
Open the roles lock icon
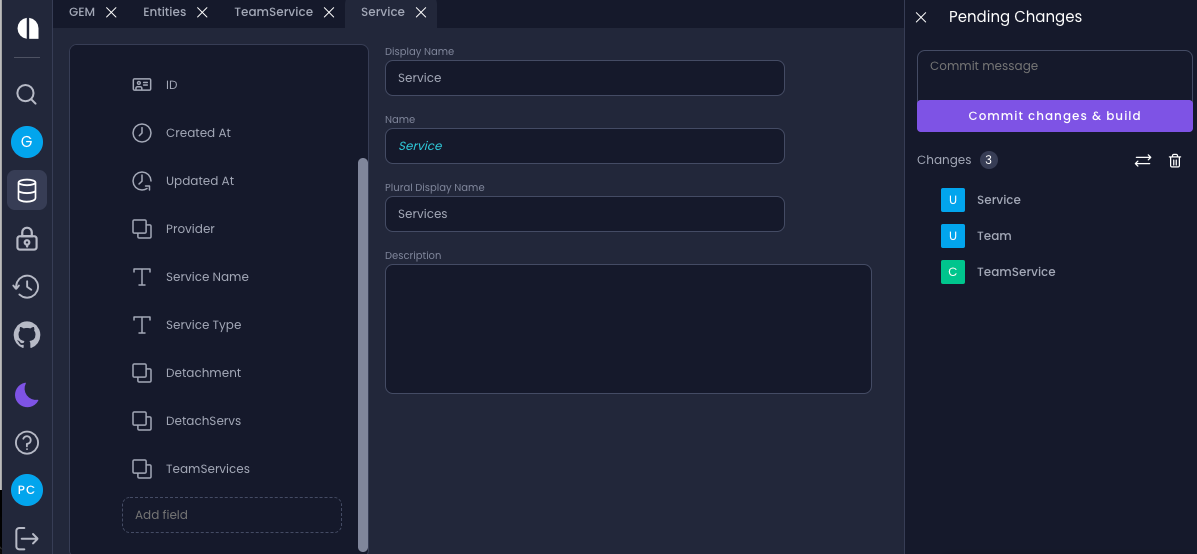coord(27,239)
